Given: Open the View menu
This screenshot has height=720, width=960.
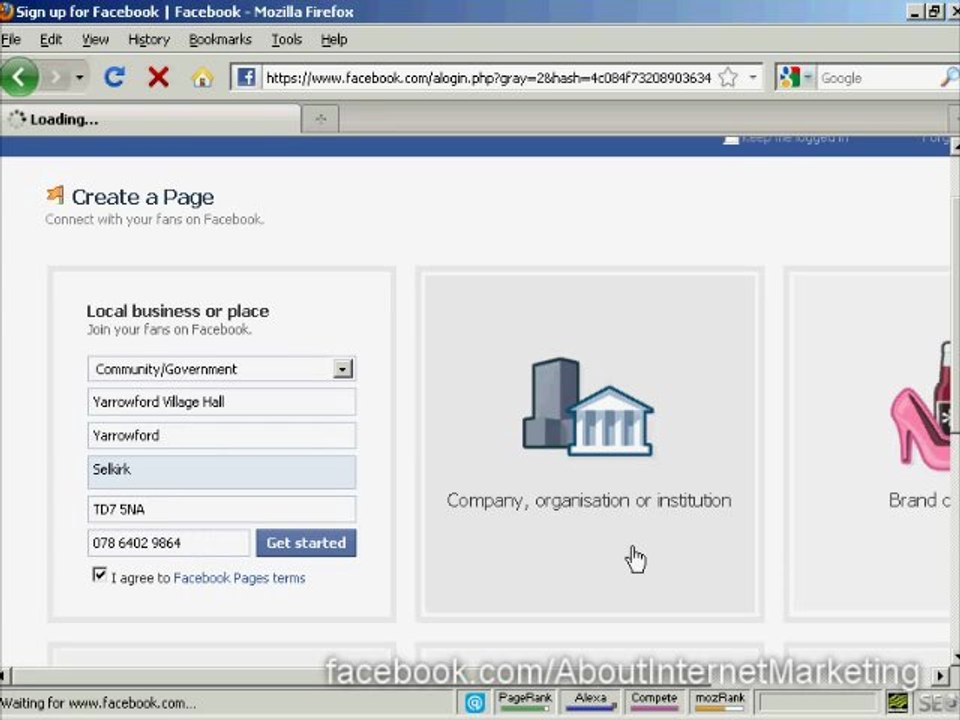Looking at the screenshot, I should [96, 40].
